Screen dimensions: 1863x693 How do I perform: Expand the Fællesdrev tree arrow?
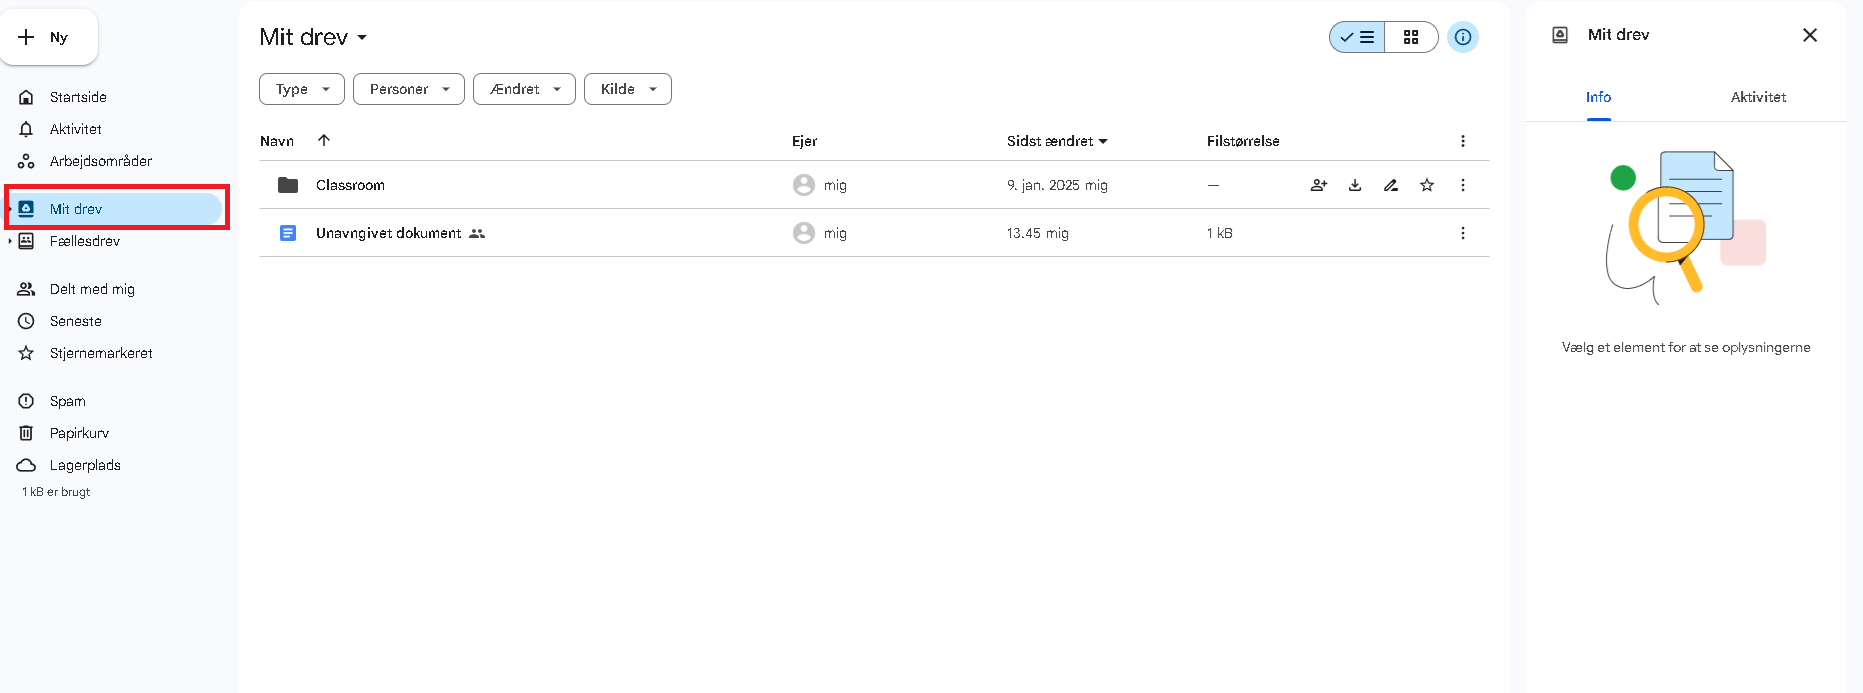pos(10,241)
